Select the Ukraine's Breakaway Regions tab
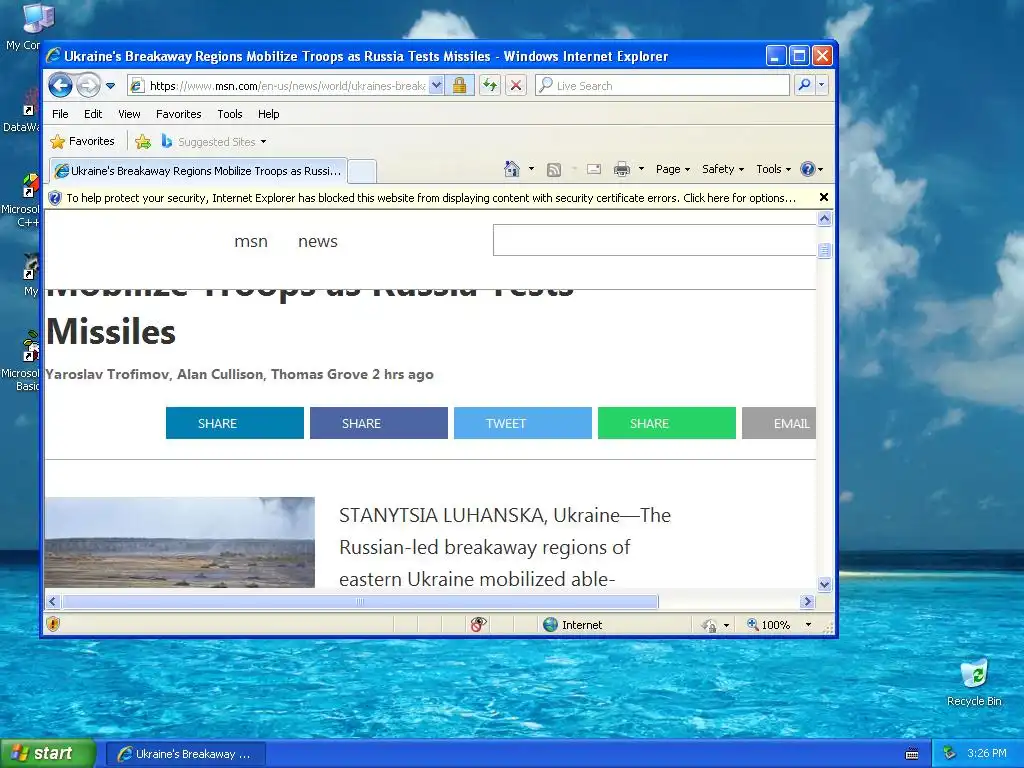This screenshot has height=768, width=1024. pyautogui.click(x=198, y=171)
